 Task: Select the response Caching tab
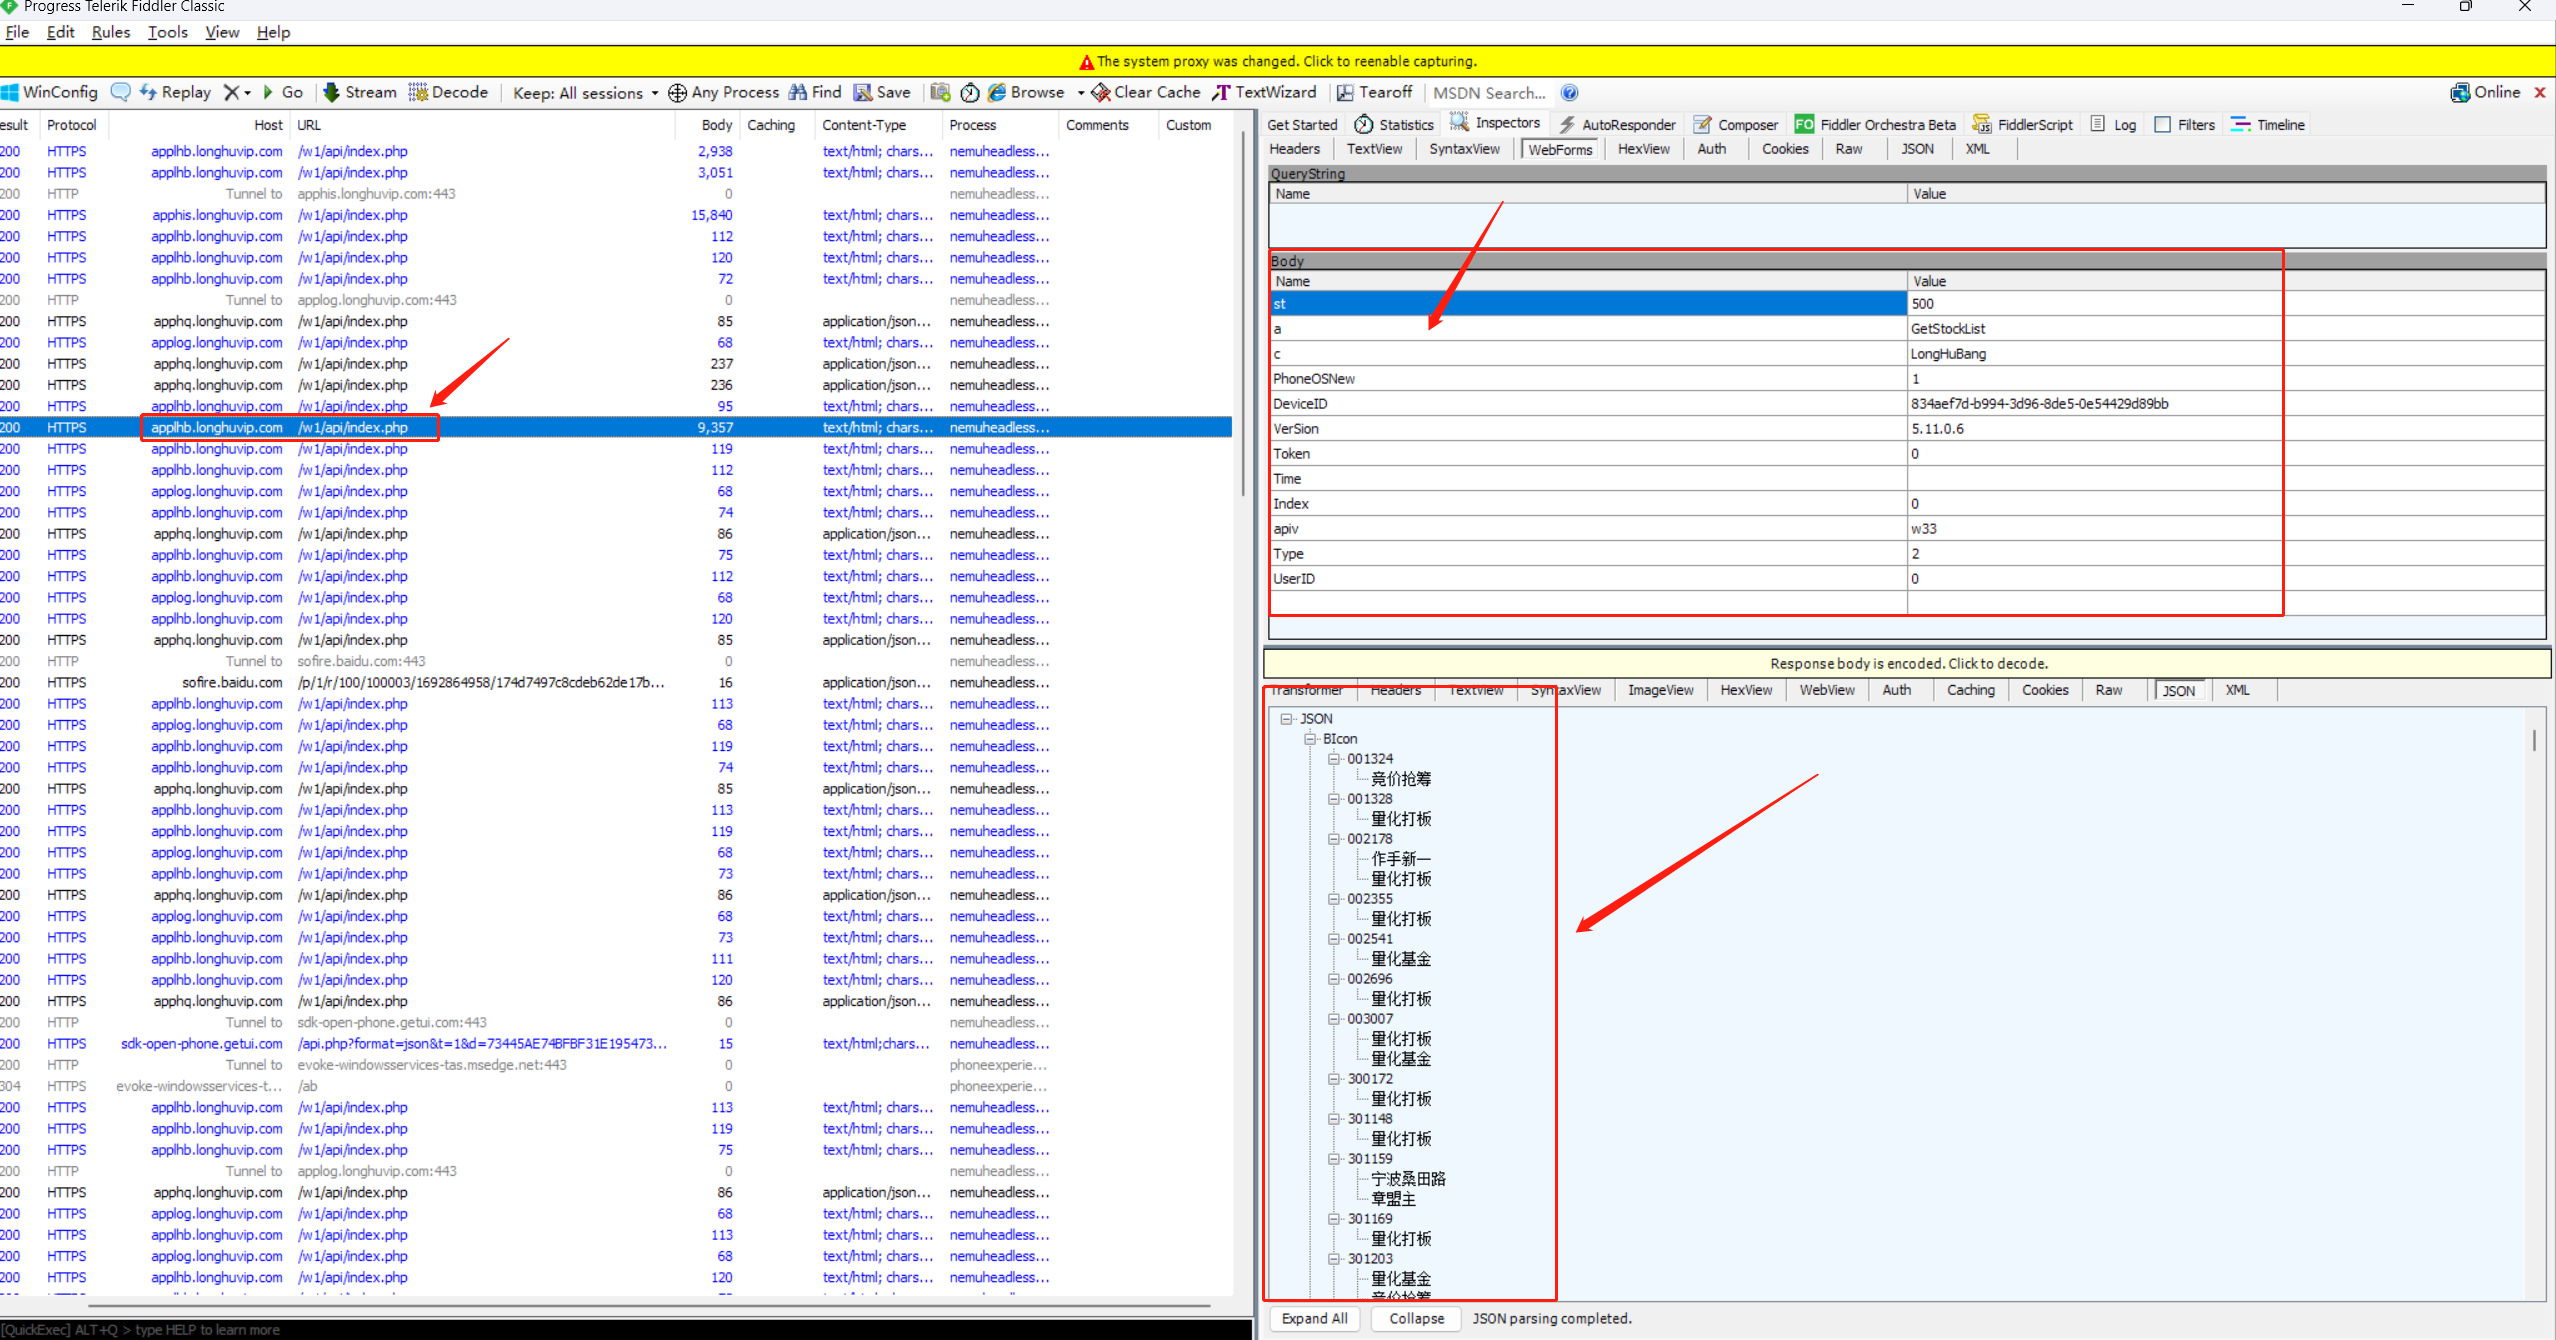(1970, 690)
